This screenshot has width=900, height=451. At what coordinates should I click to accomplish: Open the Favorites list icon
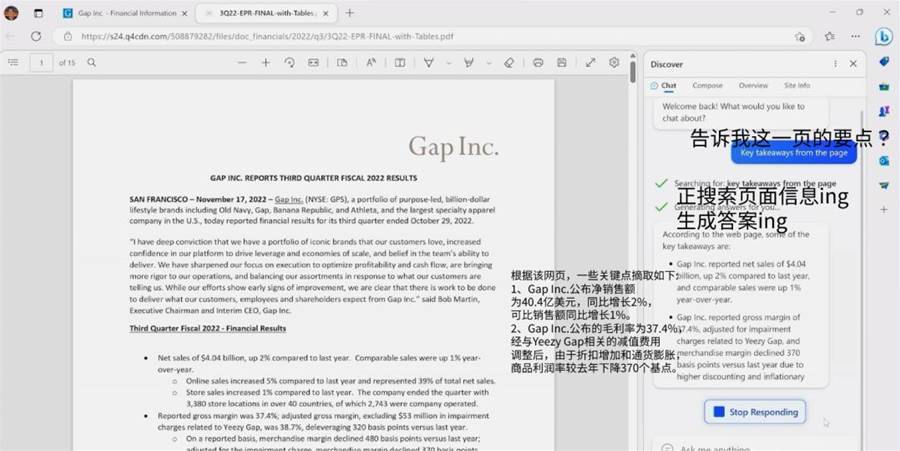[x=829, y=36]
